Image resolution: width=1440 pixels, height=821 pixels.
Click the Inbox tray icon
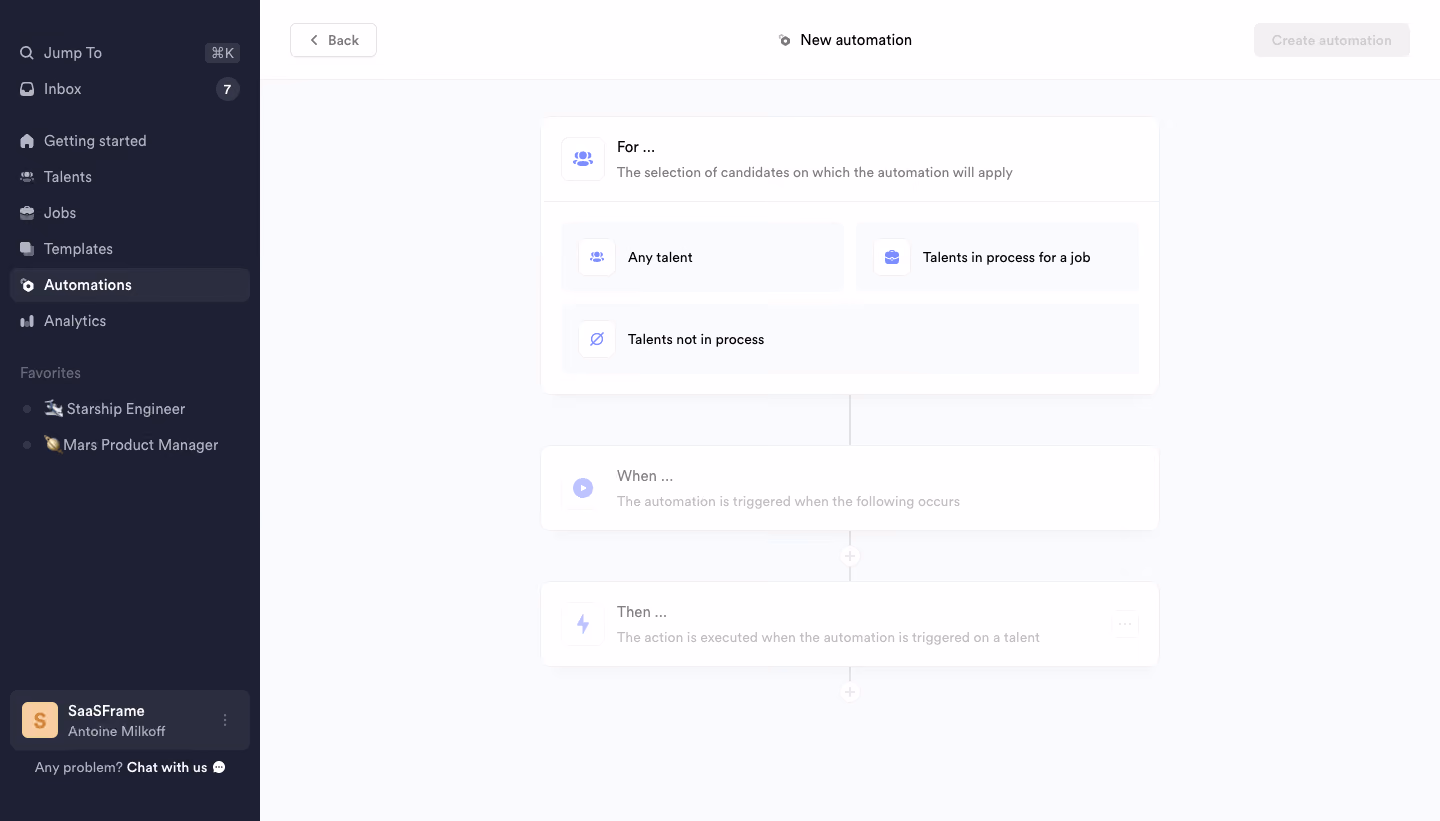27,89
